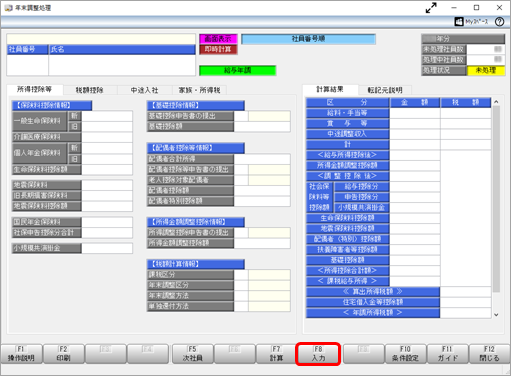The width and height of the screenshot is (511, 376).
Task: Click the 住宅借入金等控除額 row label
Action: coord(373,302)
